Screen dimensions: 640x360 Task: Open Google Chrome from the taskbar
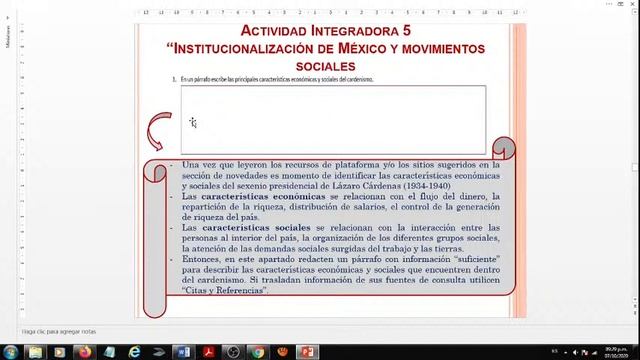click(x=258, y=352)
